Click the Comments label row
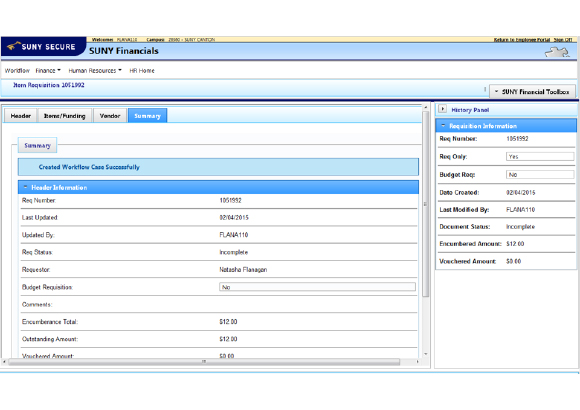Screen dimensions: 580x410 [x=219, y=305]
